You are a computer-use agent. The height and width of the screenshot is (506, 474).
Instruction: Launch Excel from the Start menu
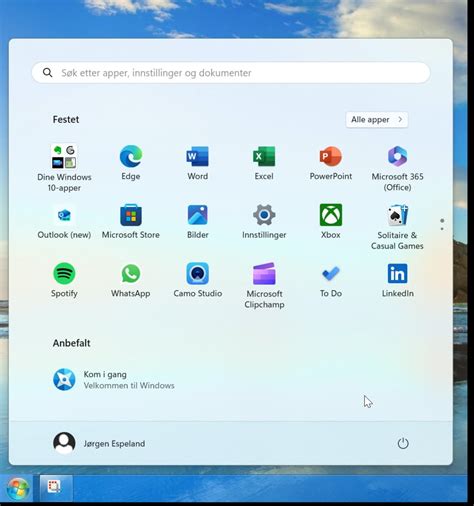(264, 163)
